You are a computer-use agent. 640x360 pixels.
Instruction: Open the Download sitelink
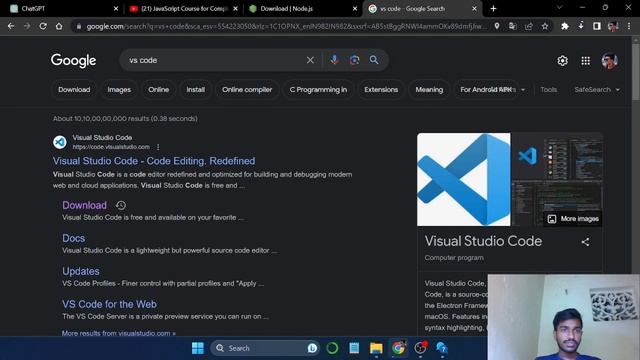pos(84,205)
